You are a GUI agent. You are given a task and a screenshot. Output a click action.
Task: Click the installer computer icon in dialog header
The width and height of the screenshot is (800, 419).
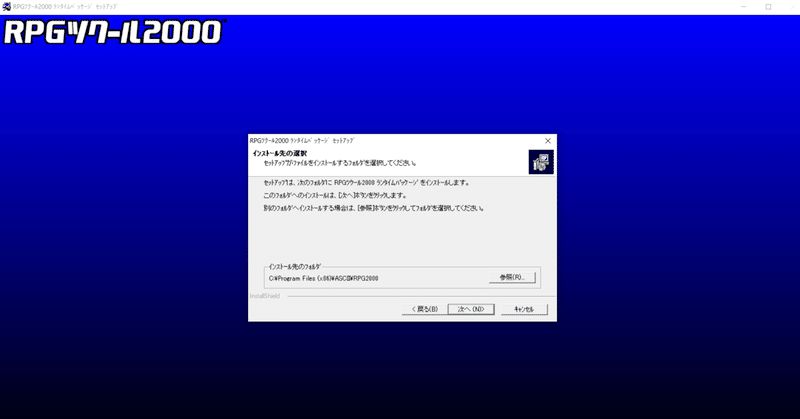[541, 162]
